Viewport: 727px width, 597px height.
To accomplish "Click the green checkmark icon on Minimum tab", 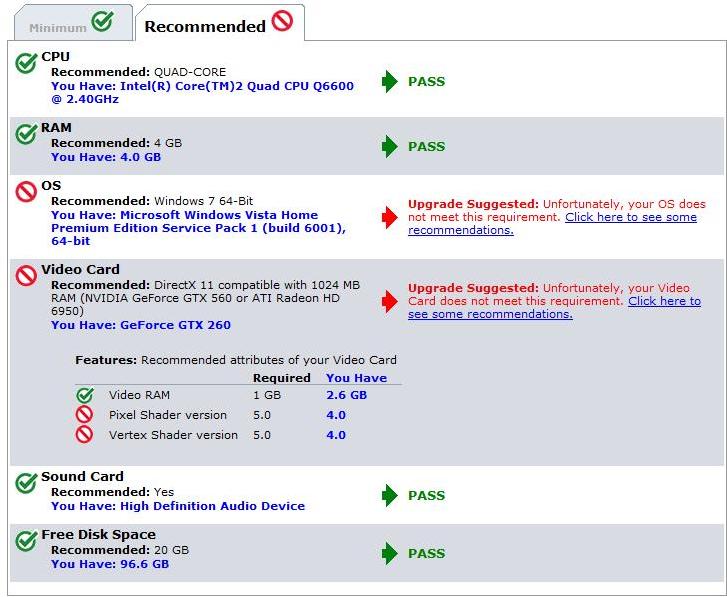I will [x=102, y=20].
